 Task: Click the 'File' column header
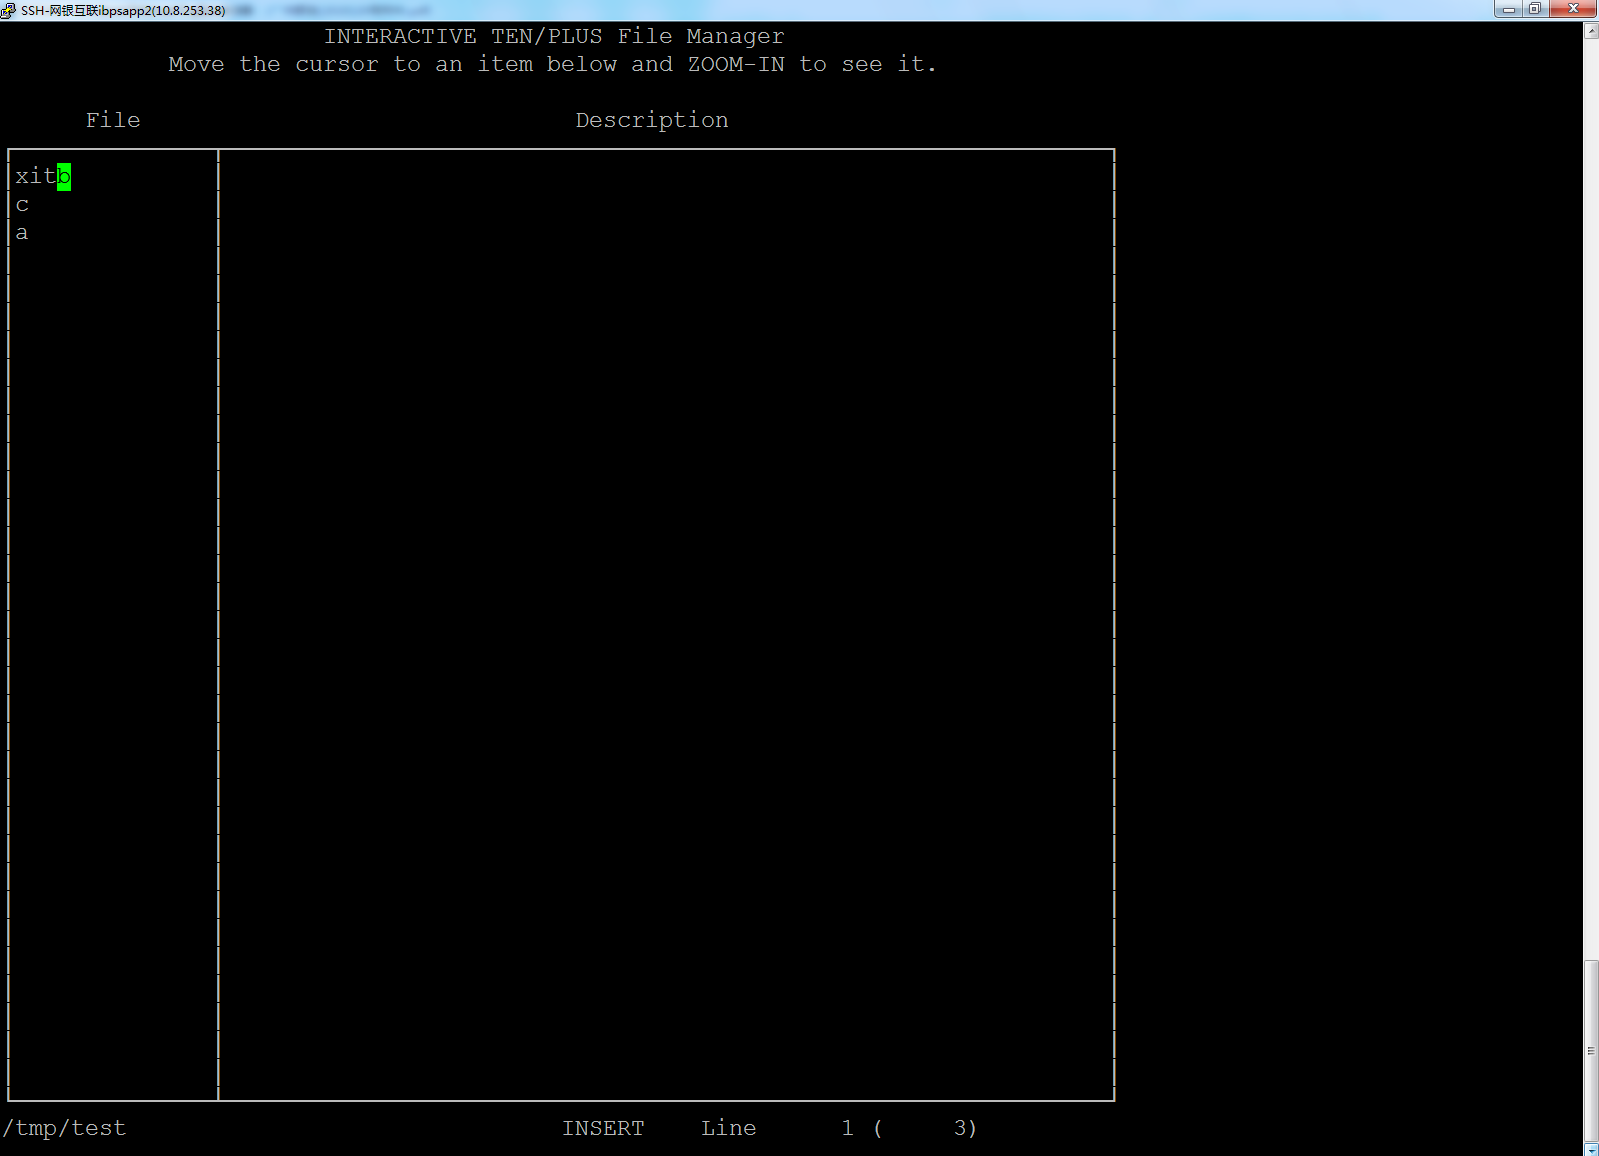pyautogui.click(x=113, y=120)
